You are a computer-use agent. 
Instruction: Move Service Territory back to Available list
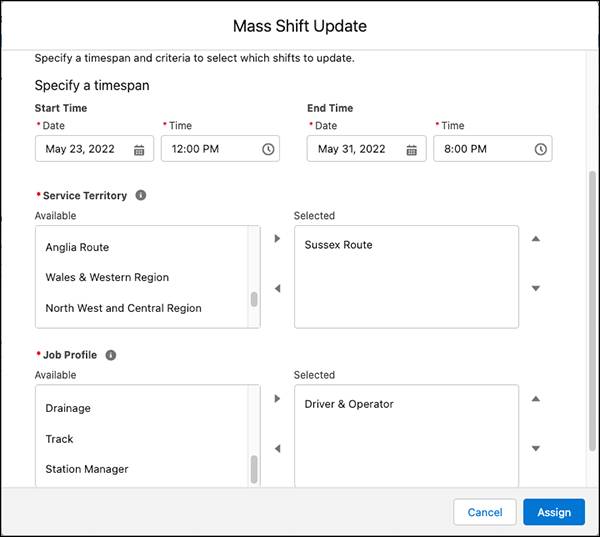click(x=277, y=288)
